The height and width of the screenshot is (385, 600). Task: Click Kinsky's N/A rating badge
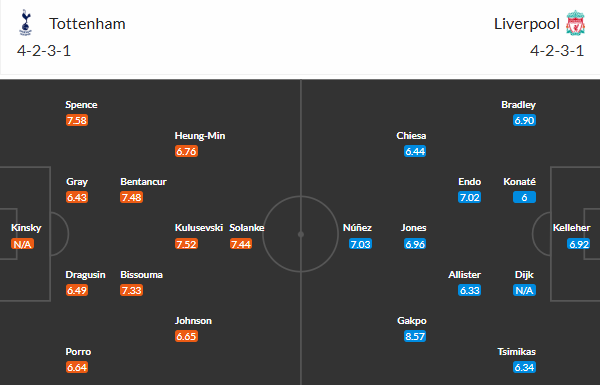pos(22,244)
